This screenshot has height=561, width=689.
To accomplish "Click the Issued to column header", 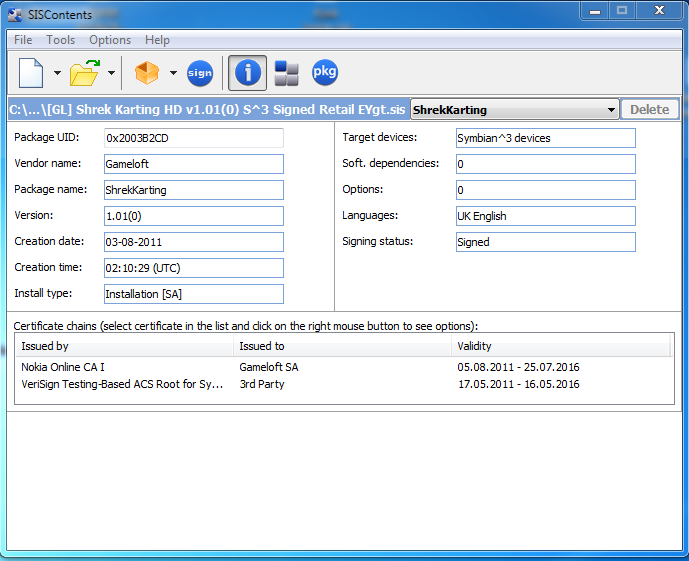I will click(342, 346).
